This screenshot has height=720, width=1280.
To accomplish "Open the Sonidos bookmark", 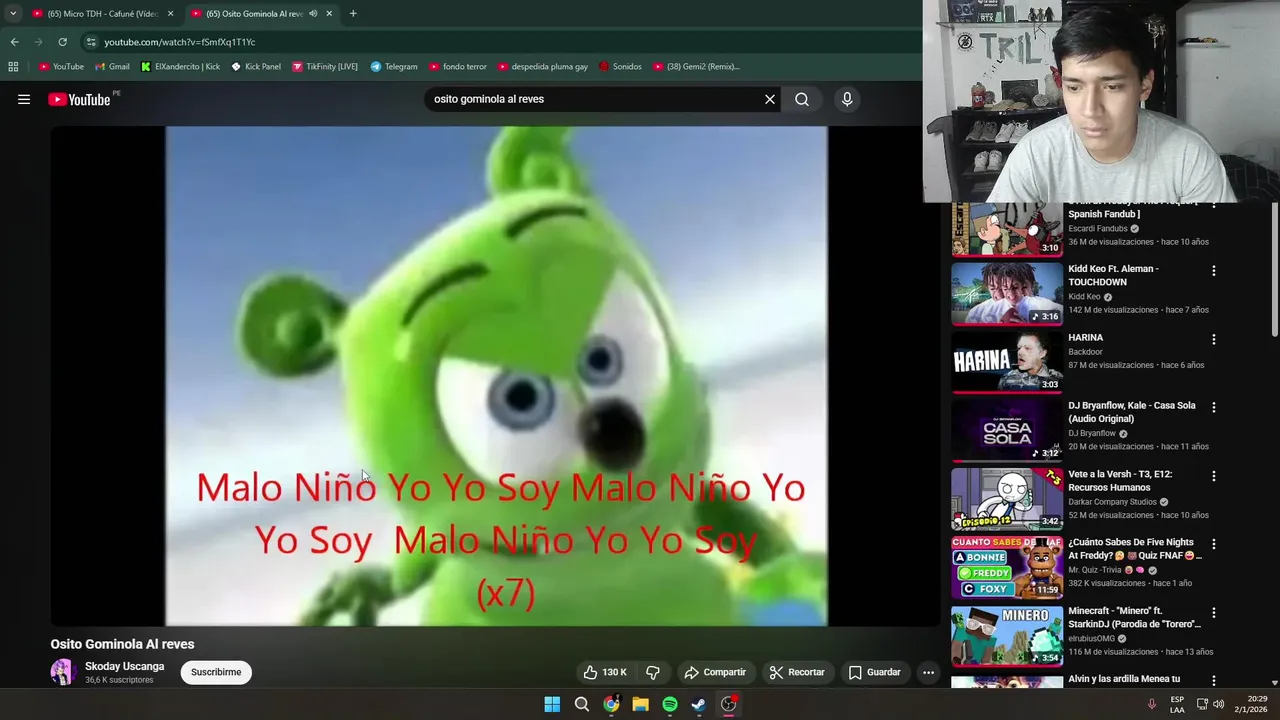I will click(x=620, y=67).
